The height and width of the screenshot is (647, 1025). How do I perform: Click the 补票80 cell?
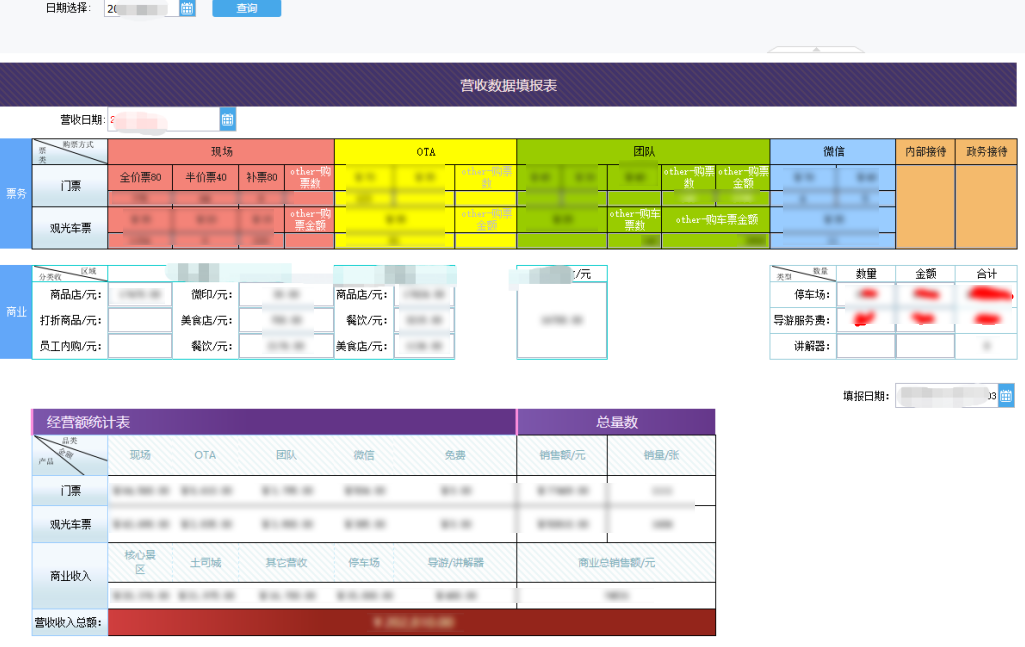(261, 177)
